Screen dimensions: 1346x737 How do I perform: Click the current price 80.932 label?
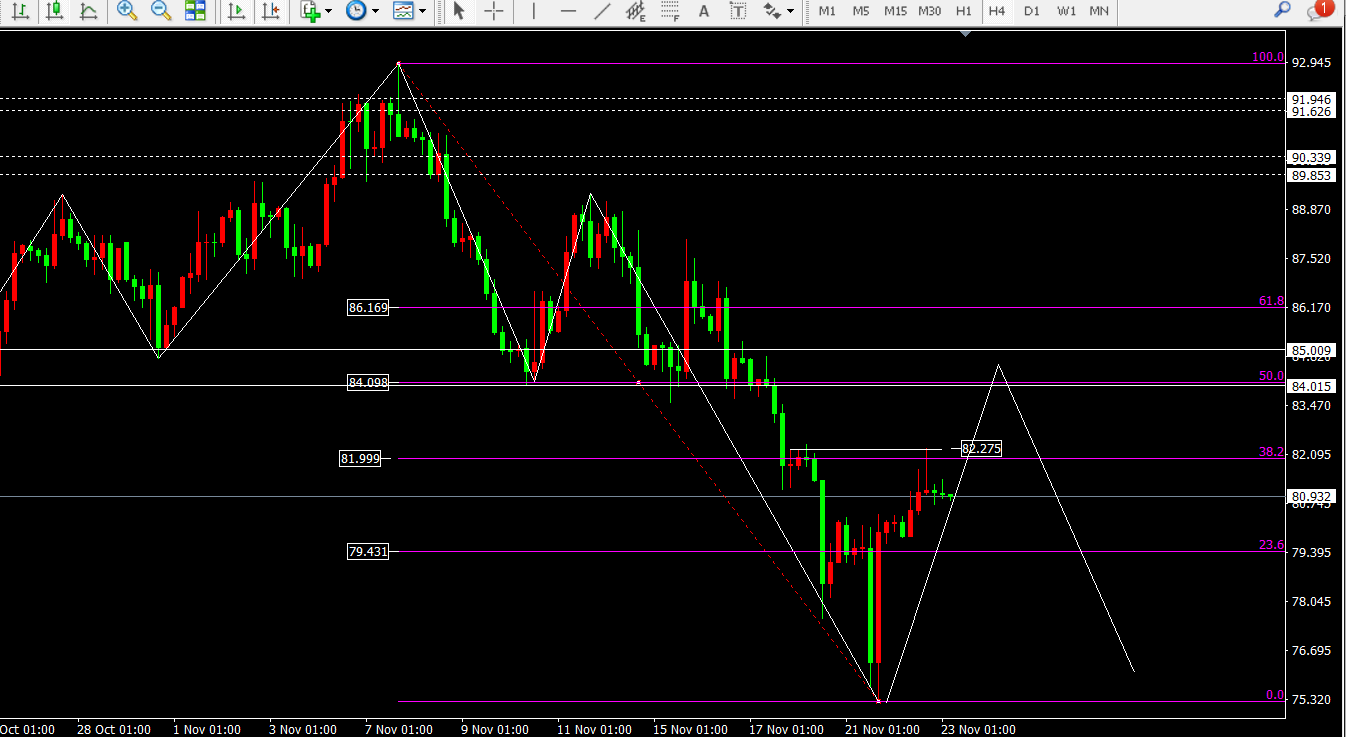tap(1311, 496)
